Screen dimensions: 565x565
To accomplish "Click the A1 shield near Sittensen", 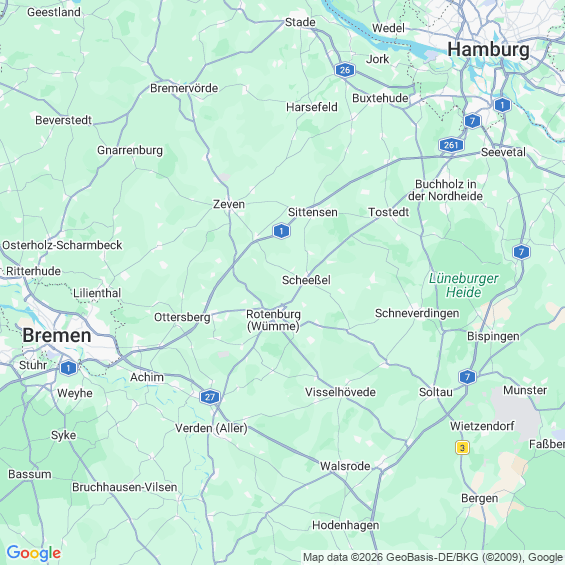I will pyautogui.click(x=281, y=231).
